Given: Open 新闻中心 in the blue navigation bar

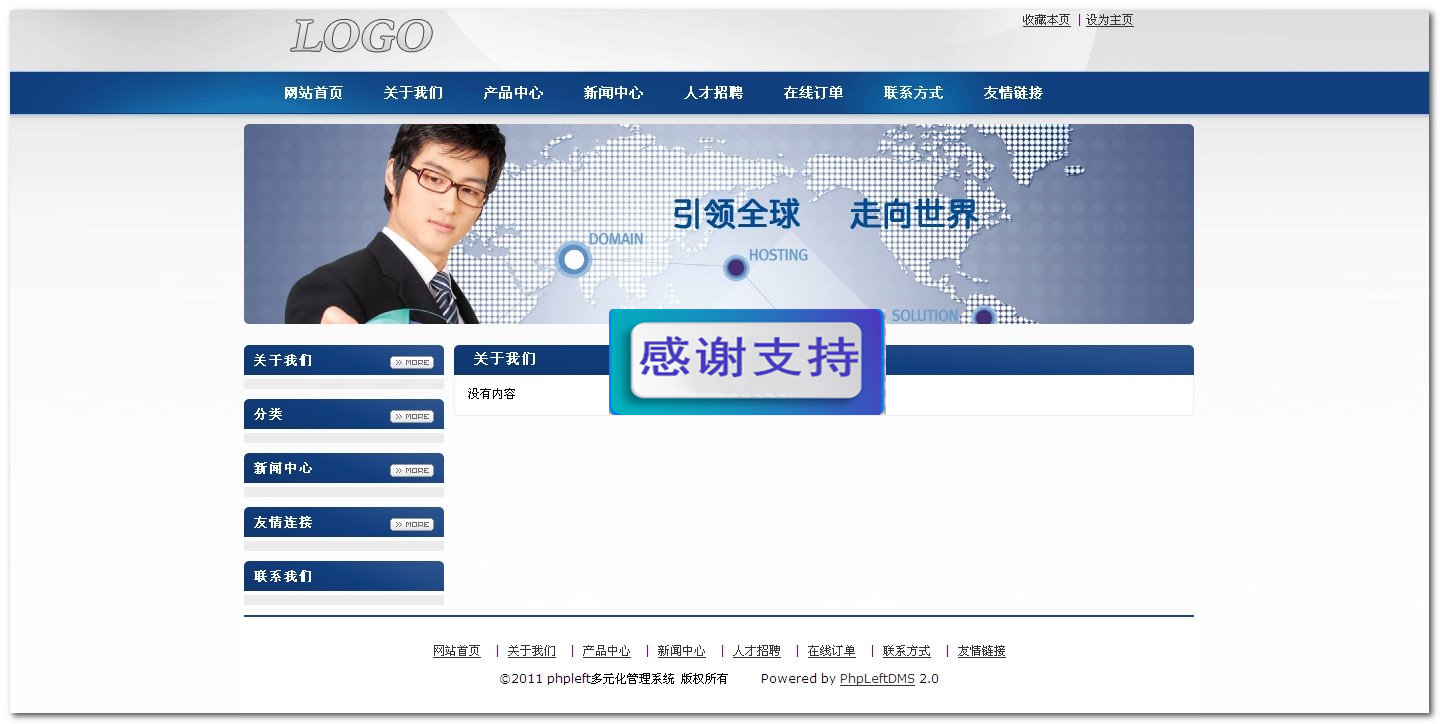Looking at the screenshot, I should coord(613,93).
